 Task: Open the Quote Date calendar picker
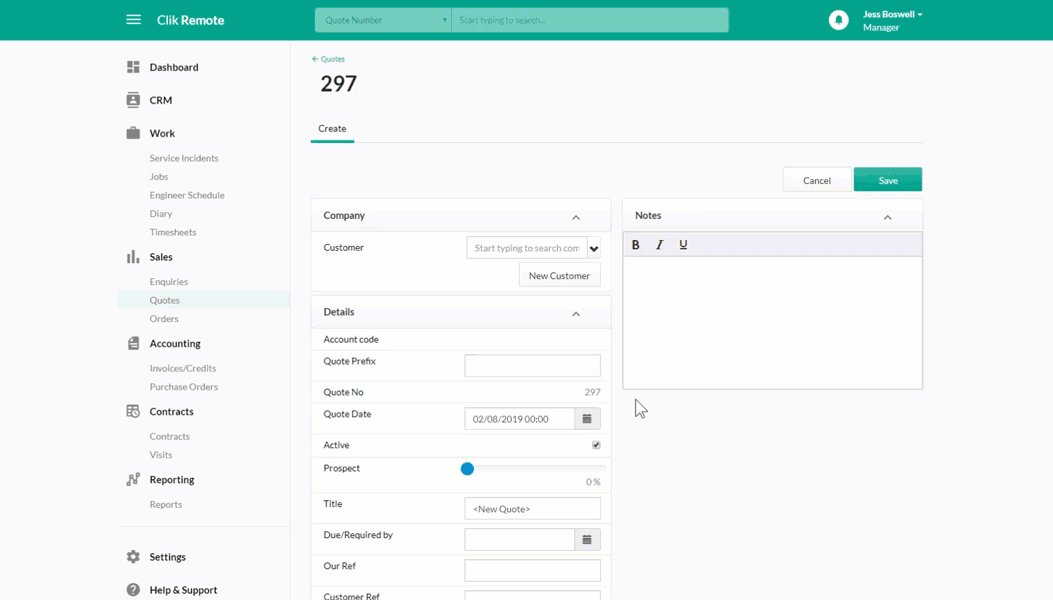tap(587, 419)
